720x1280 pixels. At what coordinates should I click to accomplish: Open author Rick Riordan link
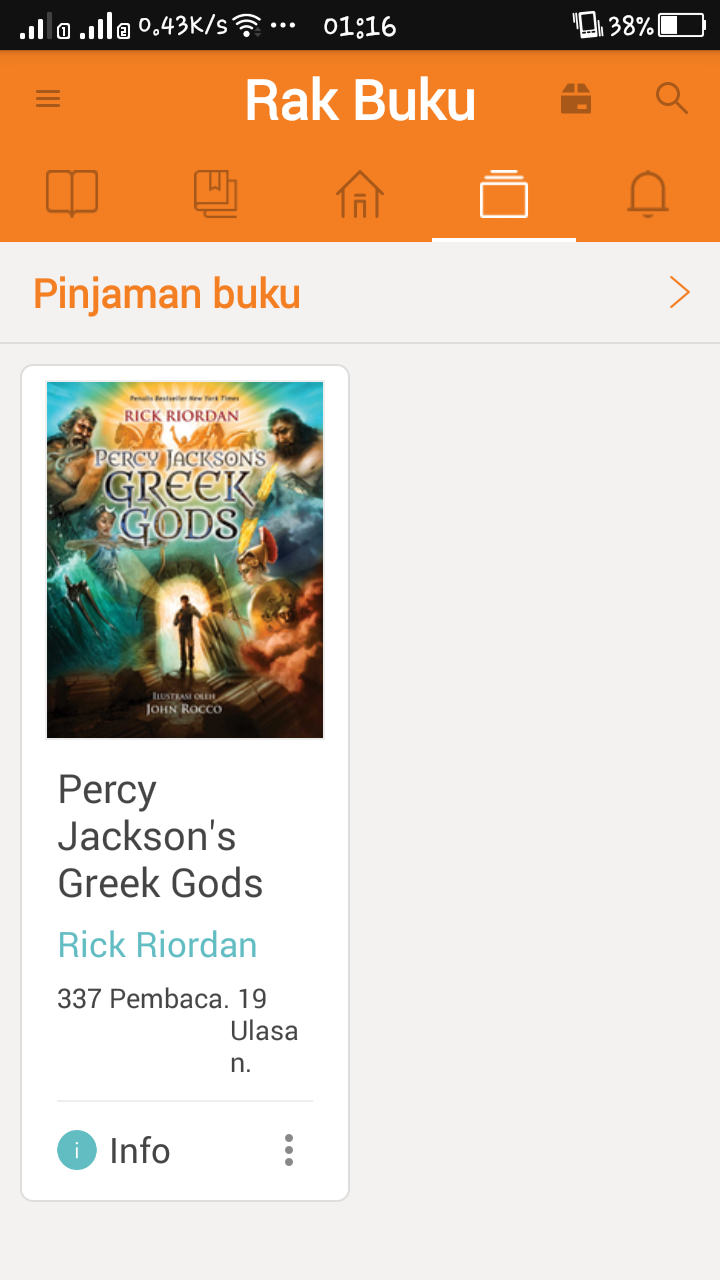(157, 945)
